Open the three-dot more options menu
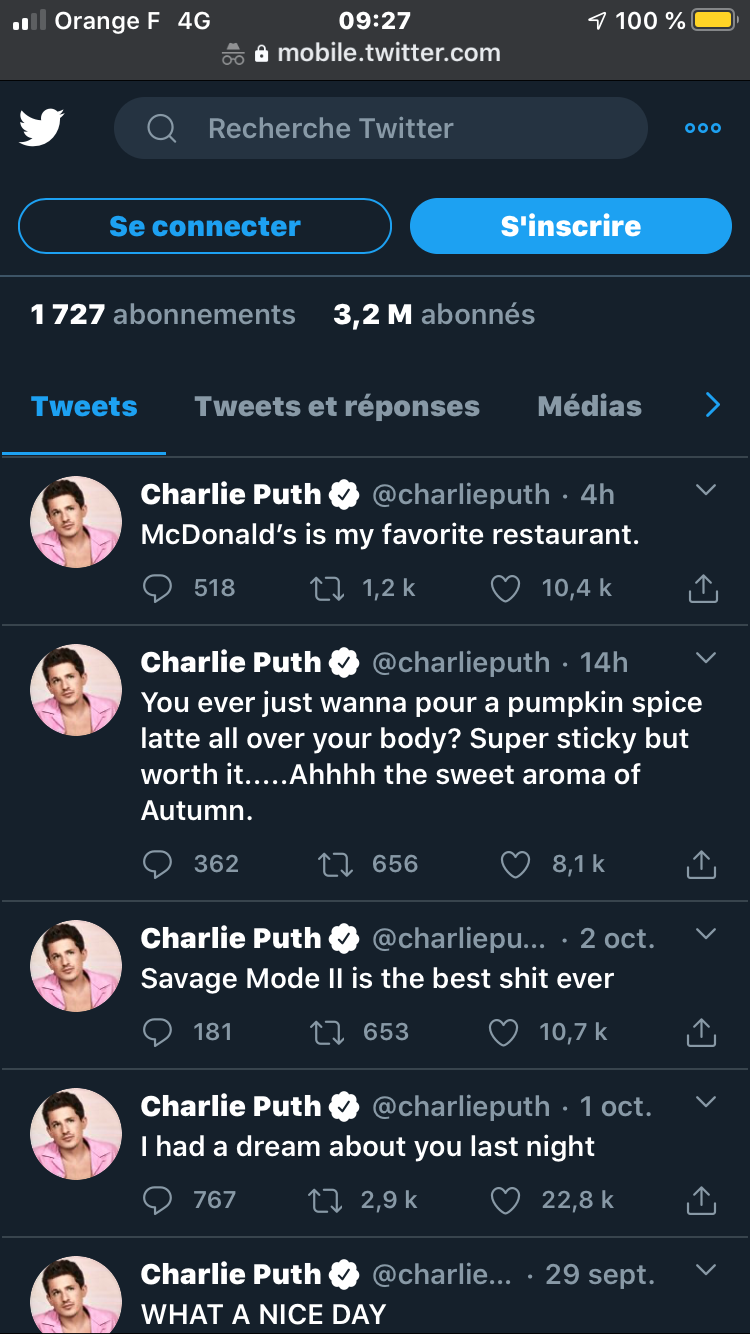Screen dimensions: 750x1334 coord(702,128)
